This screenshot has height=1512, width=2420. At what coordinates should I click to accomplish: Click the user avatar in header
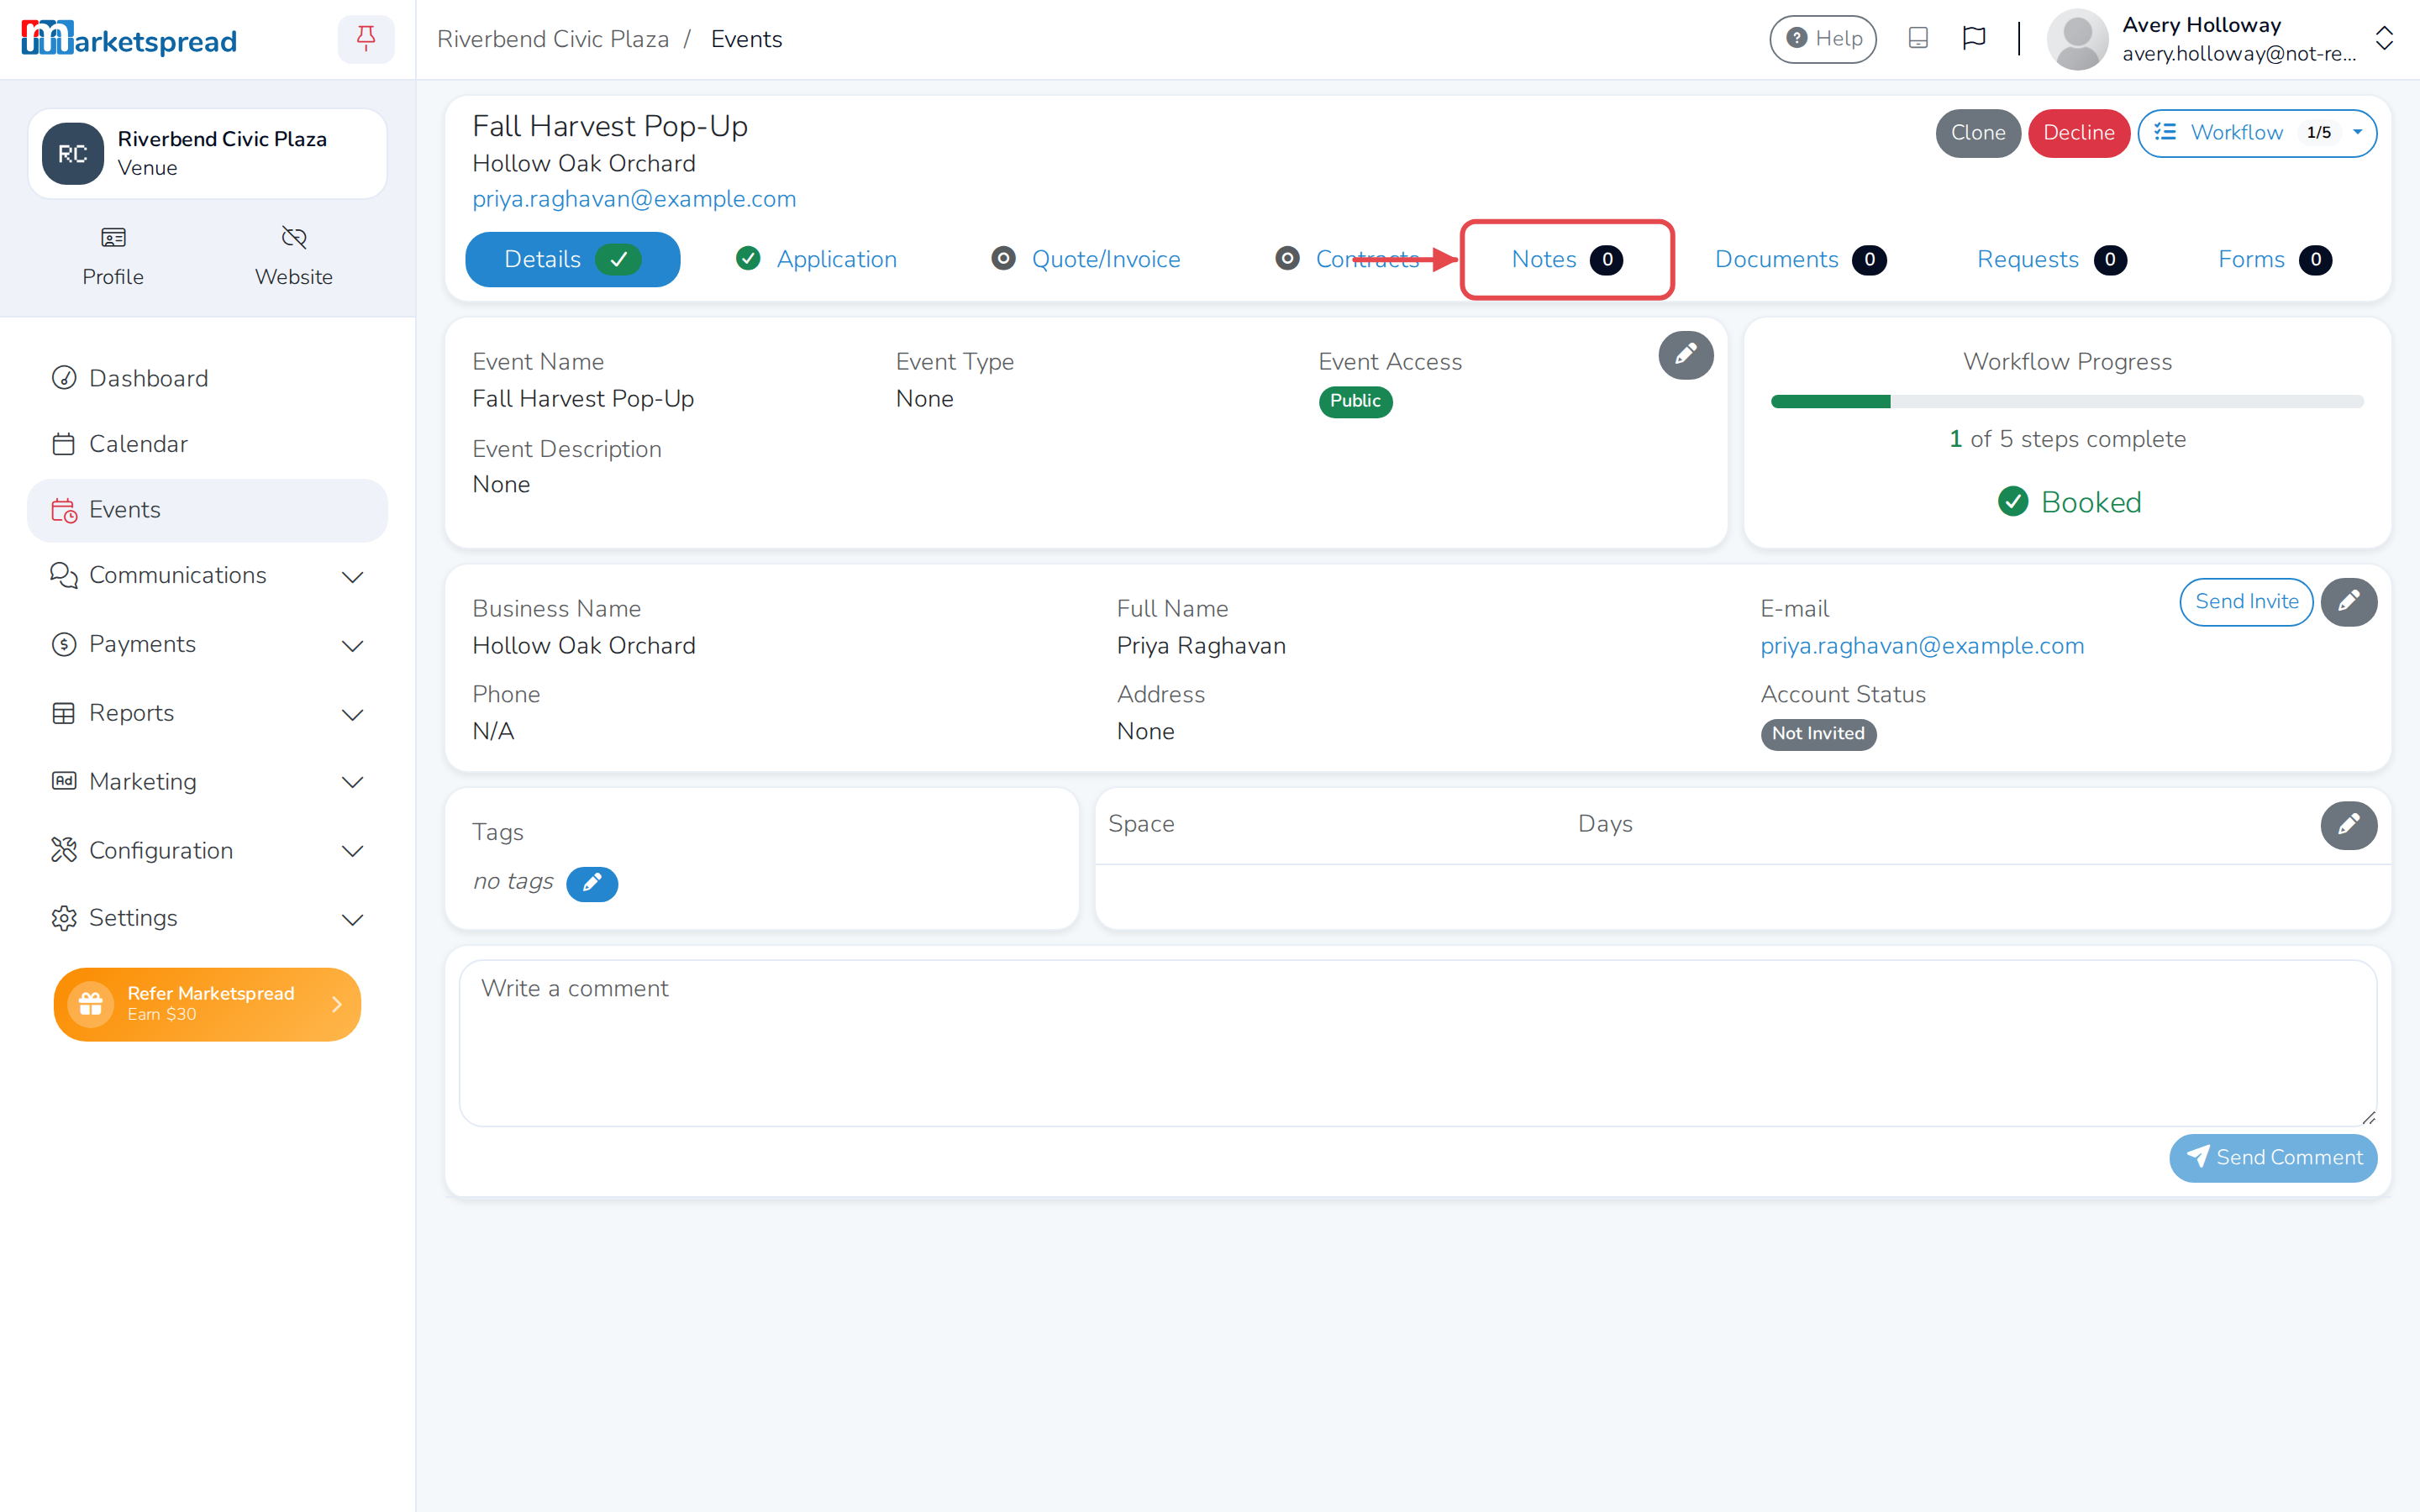click(2077, 40)
